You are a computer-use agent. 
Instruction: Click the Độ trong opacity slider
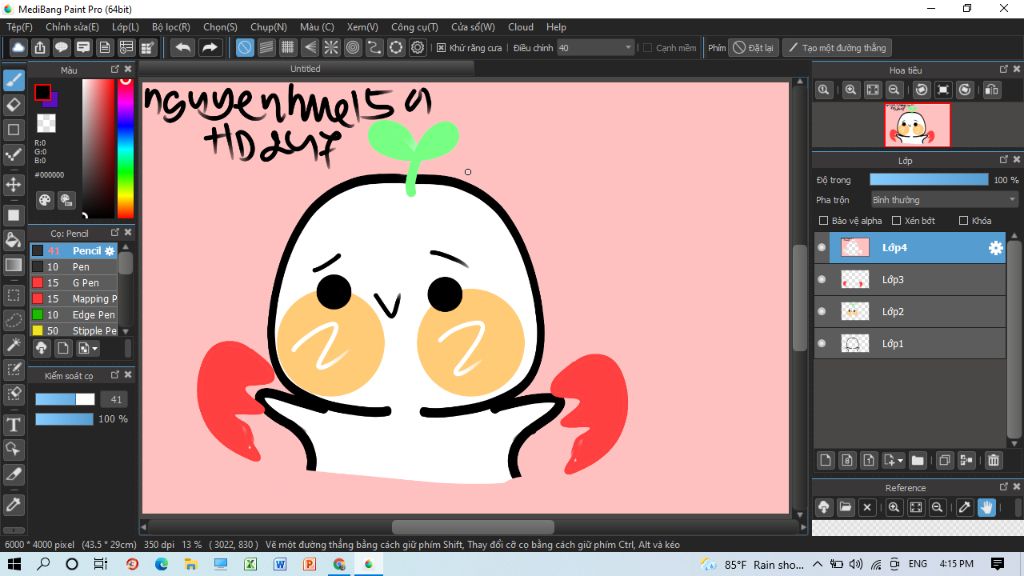[929, 180]
